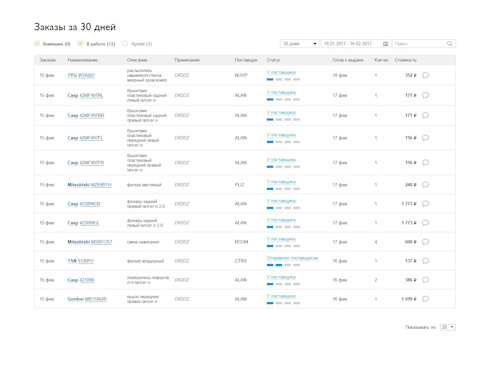
Task: Open the Casp 42MF497FR part link
Action: tap(86, 163)
